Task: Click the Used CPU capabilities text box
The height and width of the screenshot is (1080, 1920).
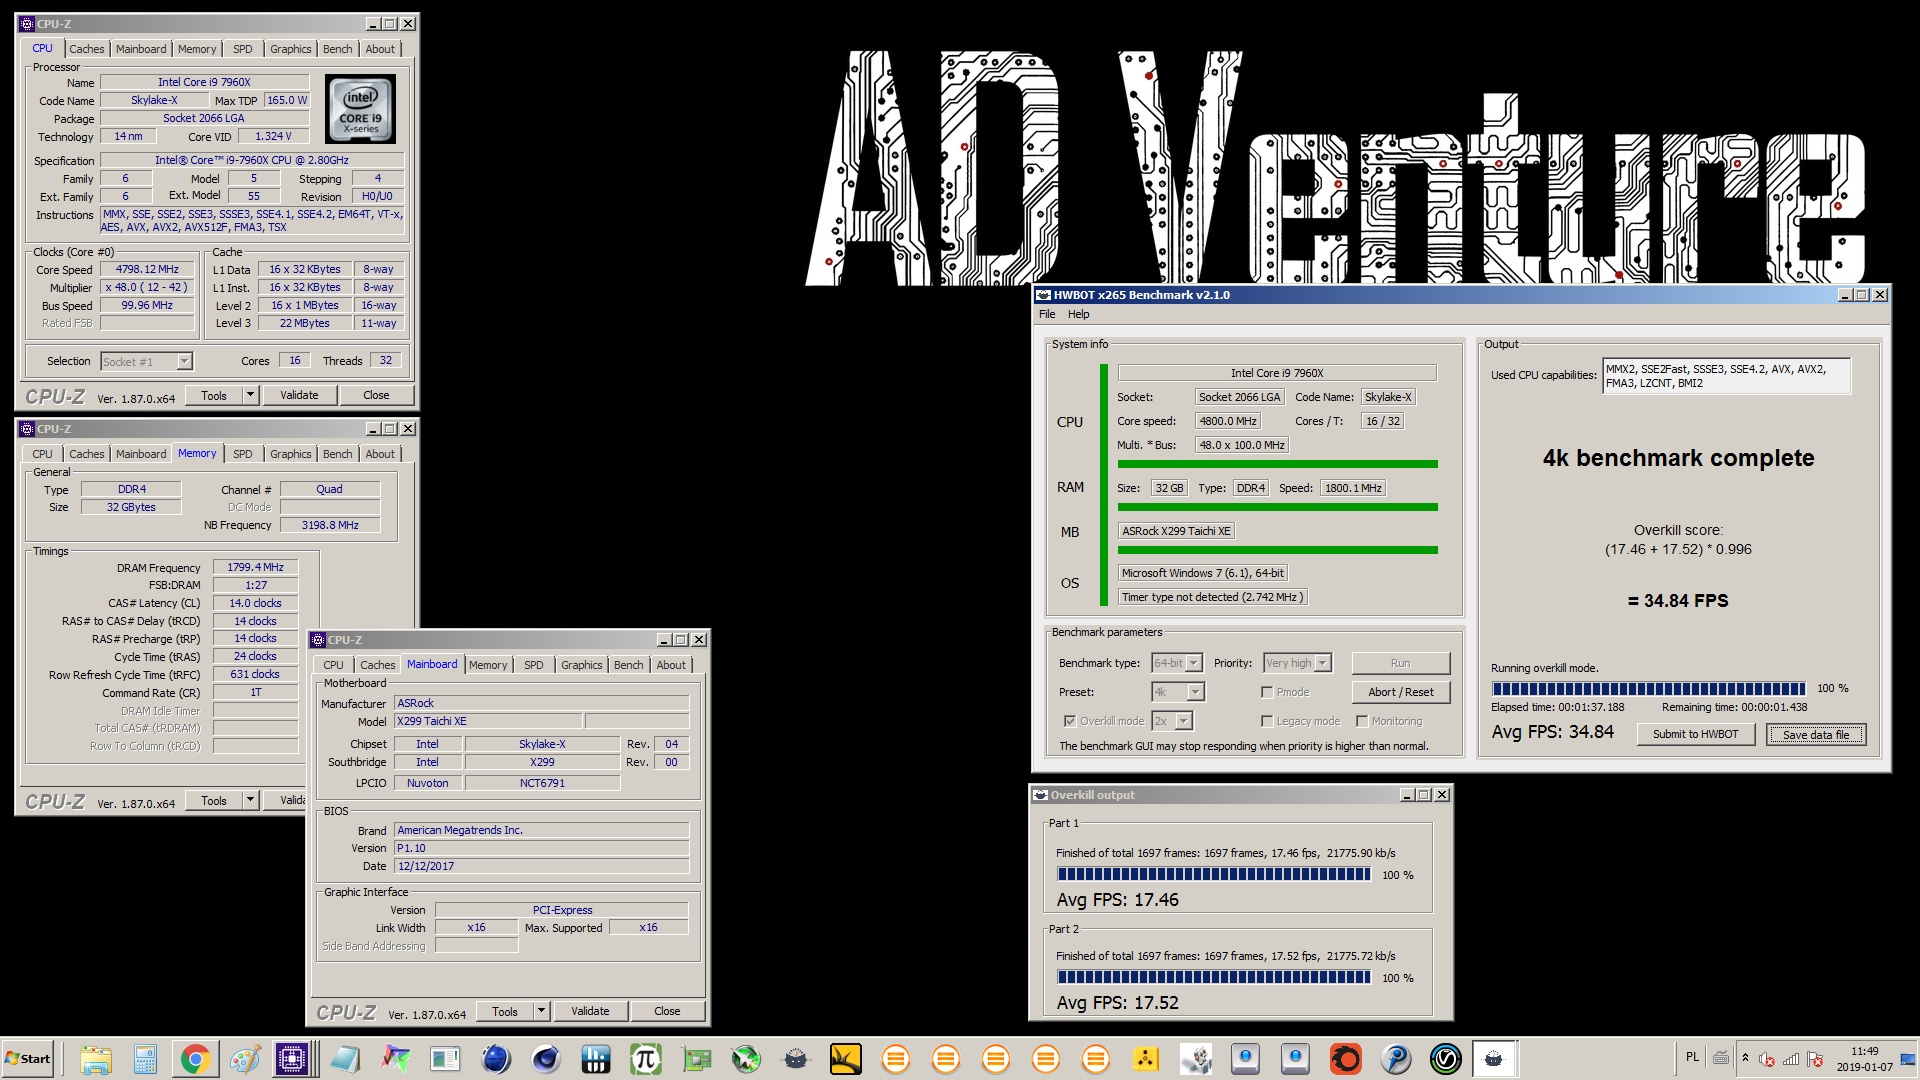Action: point(1726,376)
